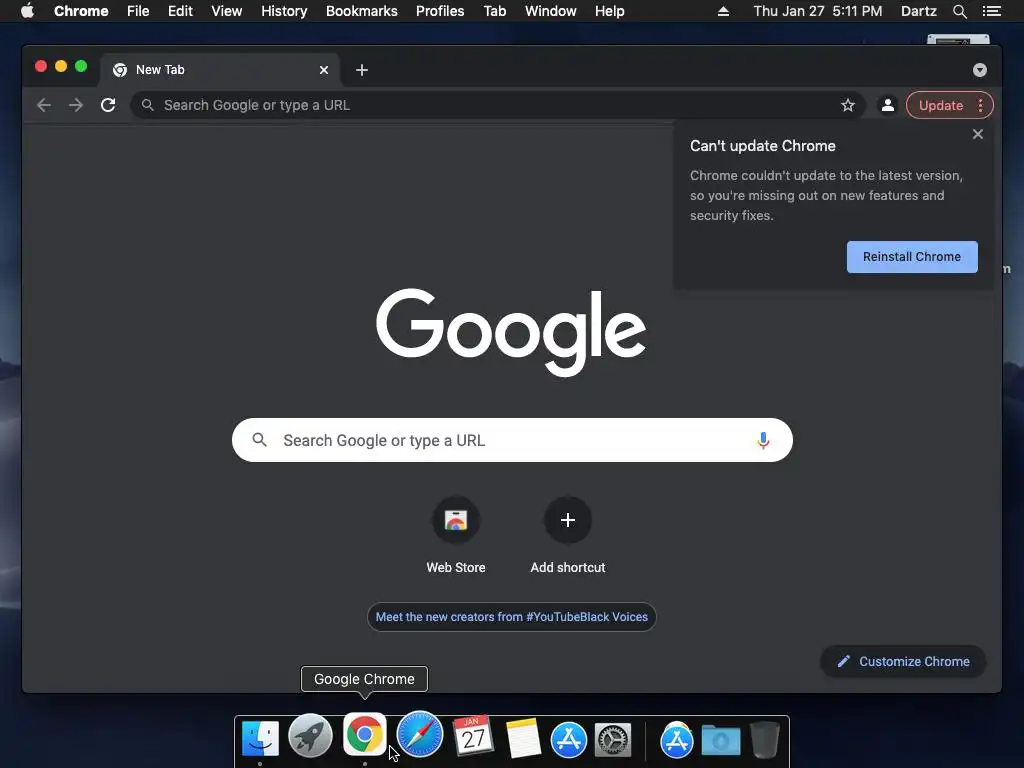Launch Safari from the Dock

[x=419, y=735]
